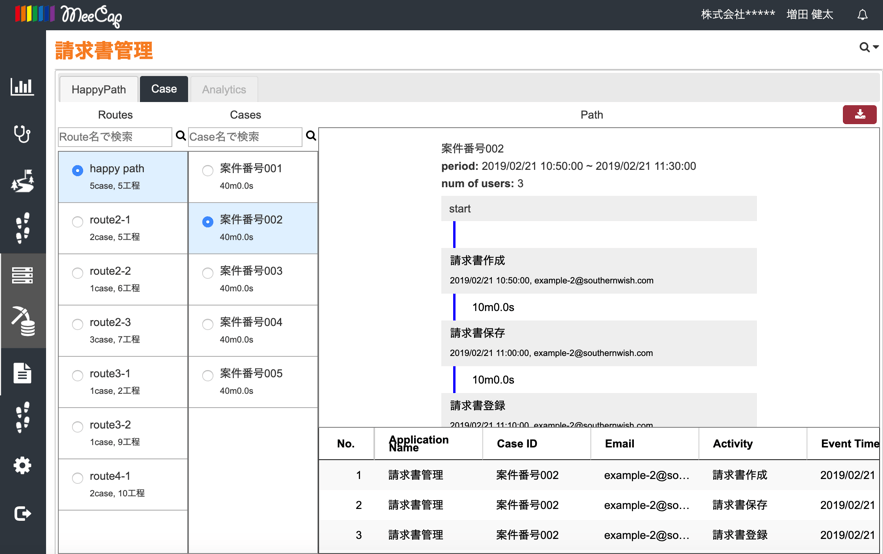Click the logout icon in sidebar
This screenshot has width=883, height=554.
[22, 513]
